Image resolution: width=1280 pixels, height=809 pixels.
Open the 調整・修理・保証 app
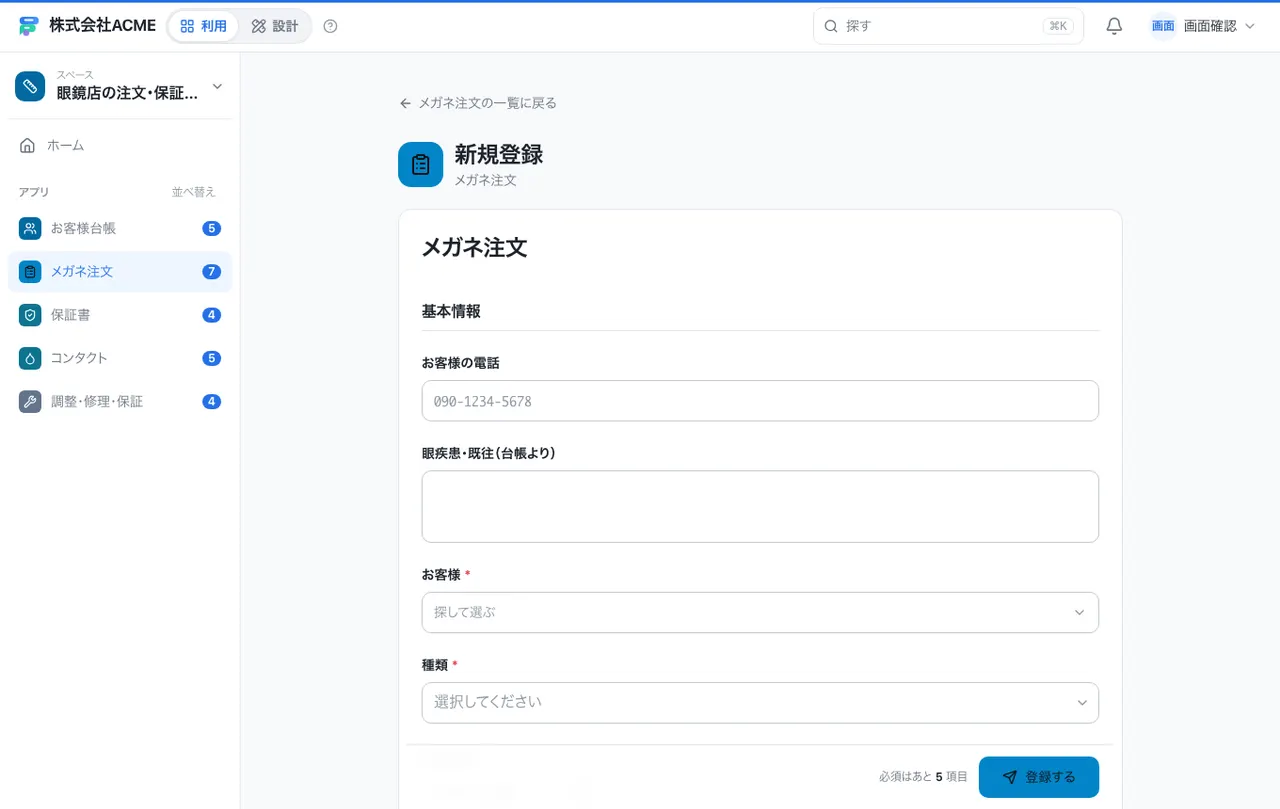point(120,401)
